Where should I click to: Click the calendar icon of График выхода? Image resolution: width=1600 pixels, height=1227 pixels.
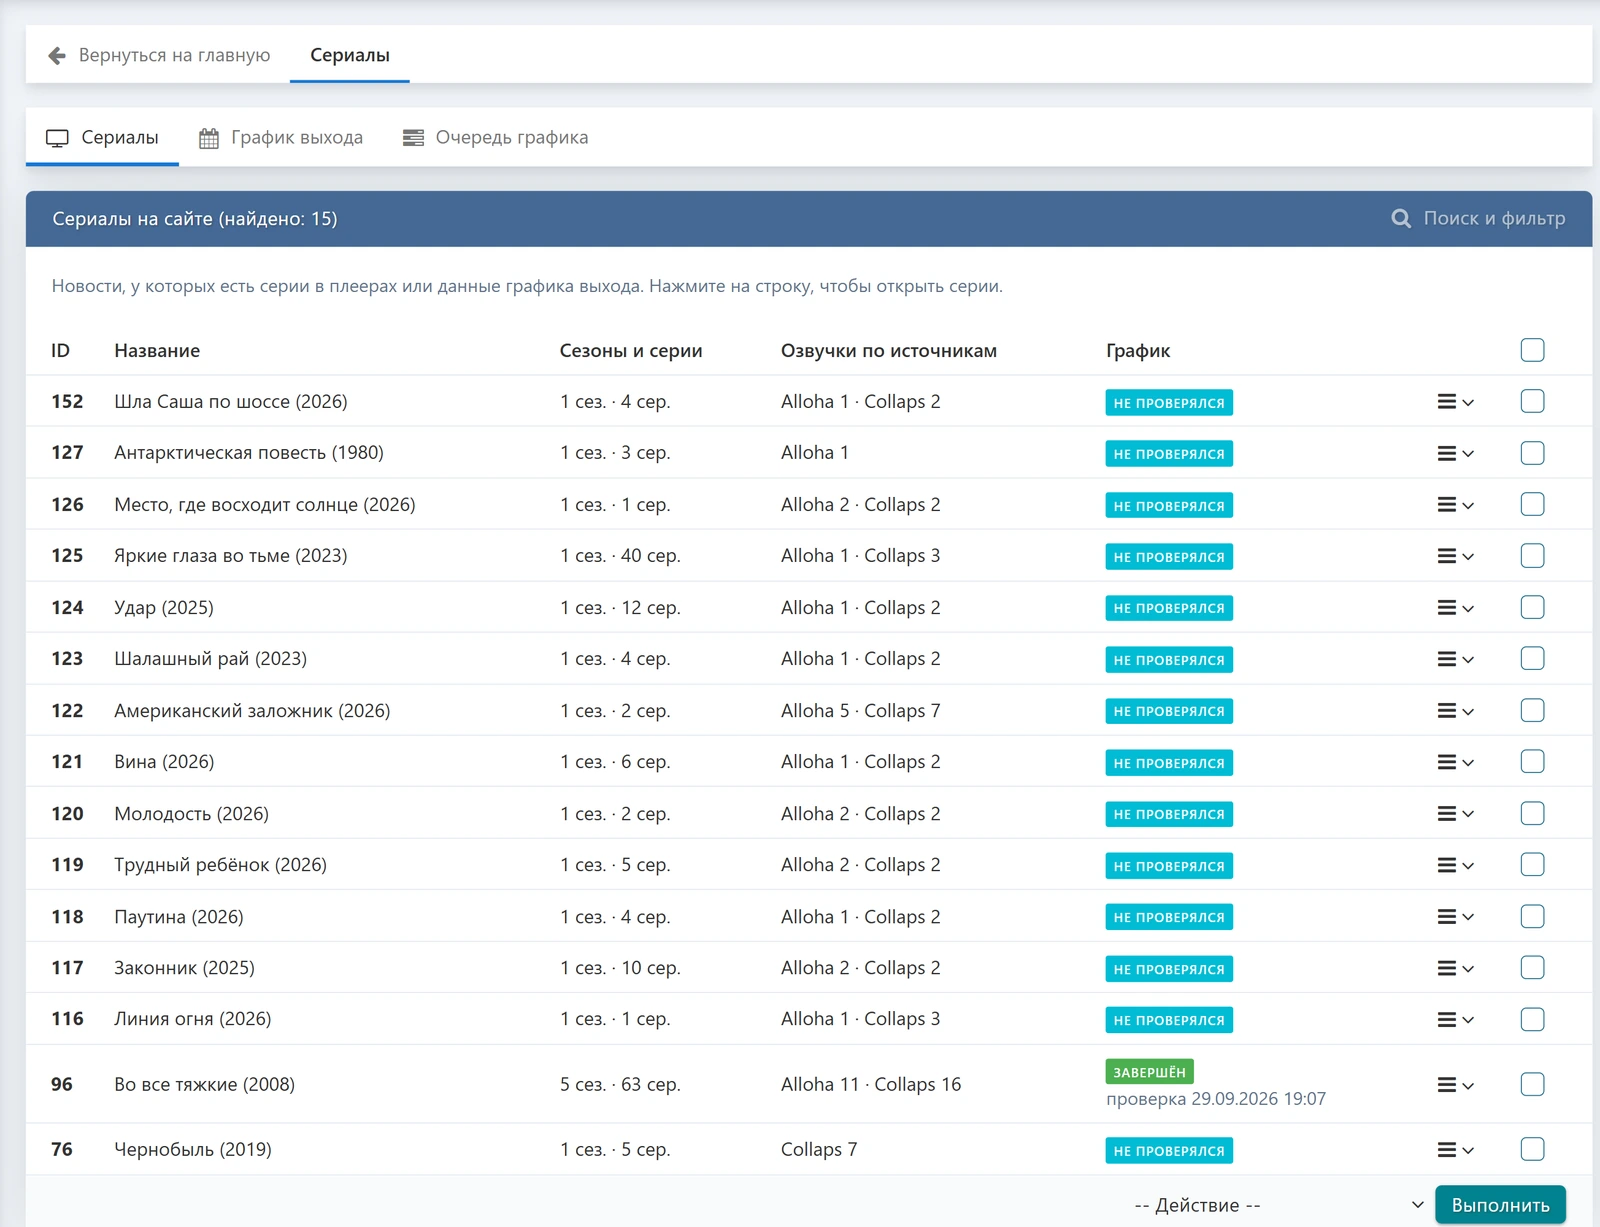208,138
